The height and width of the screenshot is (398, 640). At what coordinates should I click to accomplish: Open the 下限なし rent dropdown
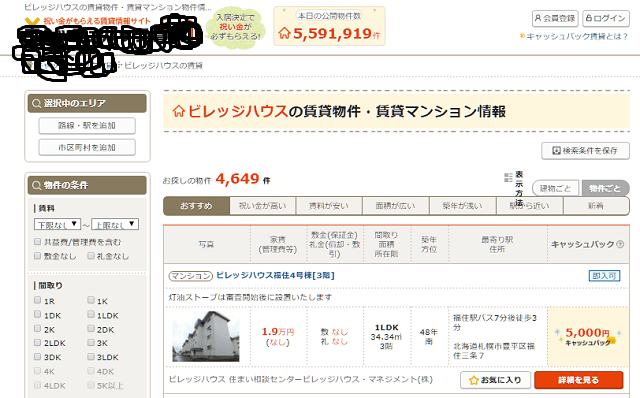pos(57,225)
